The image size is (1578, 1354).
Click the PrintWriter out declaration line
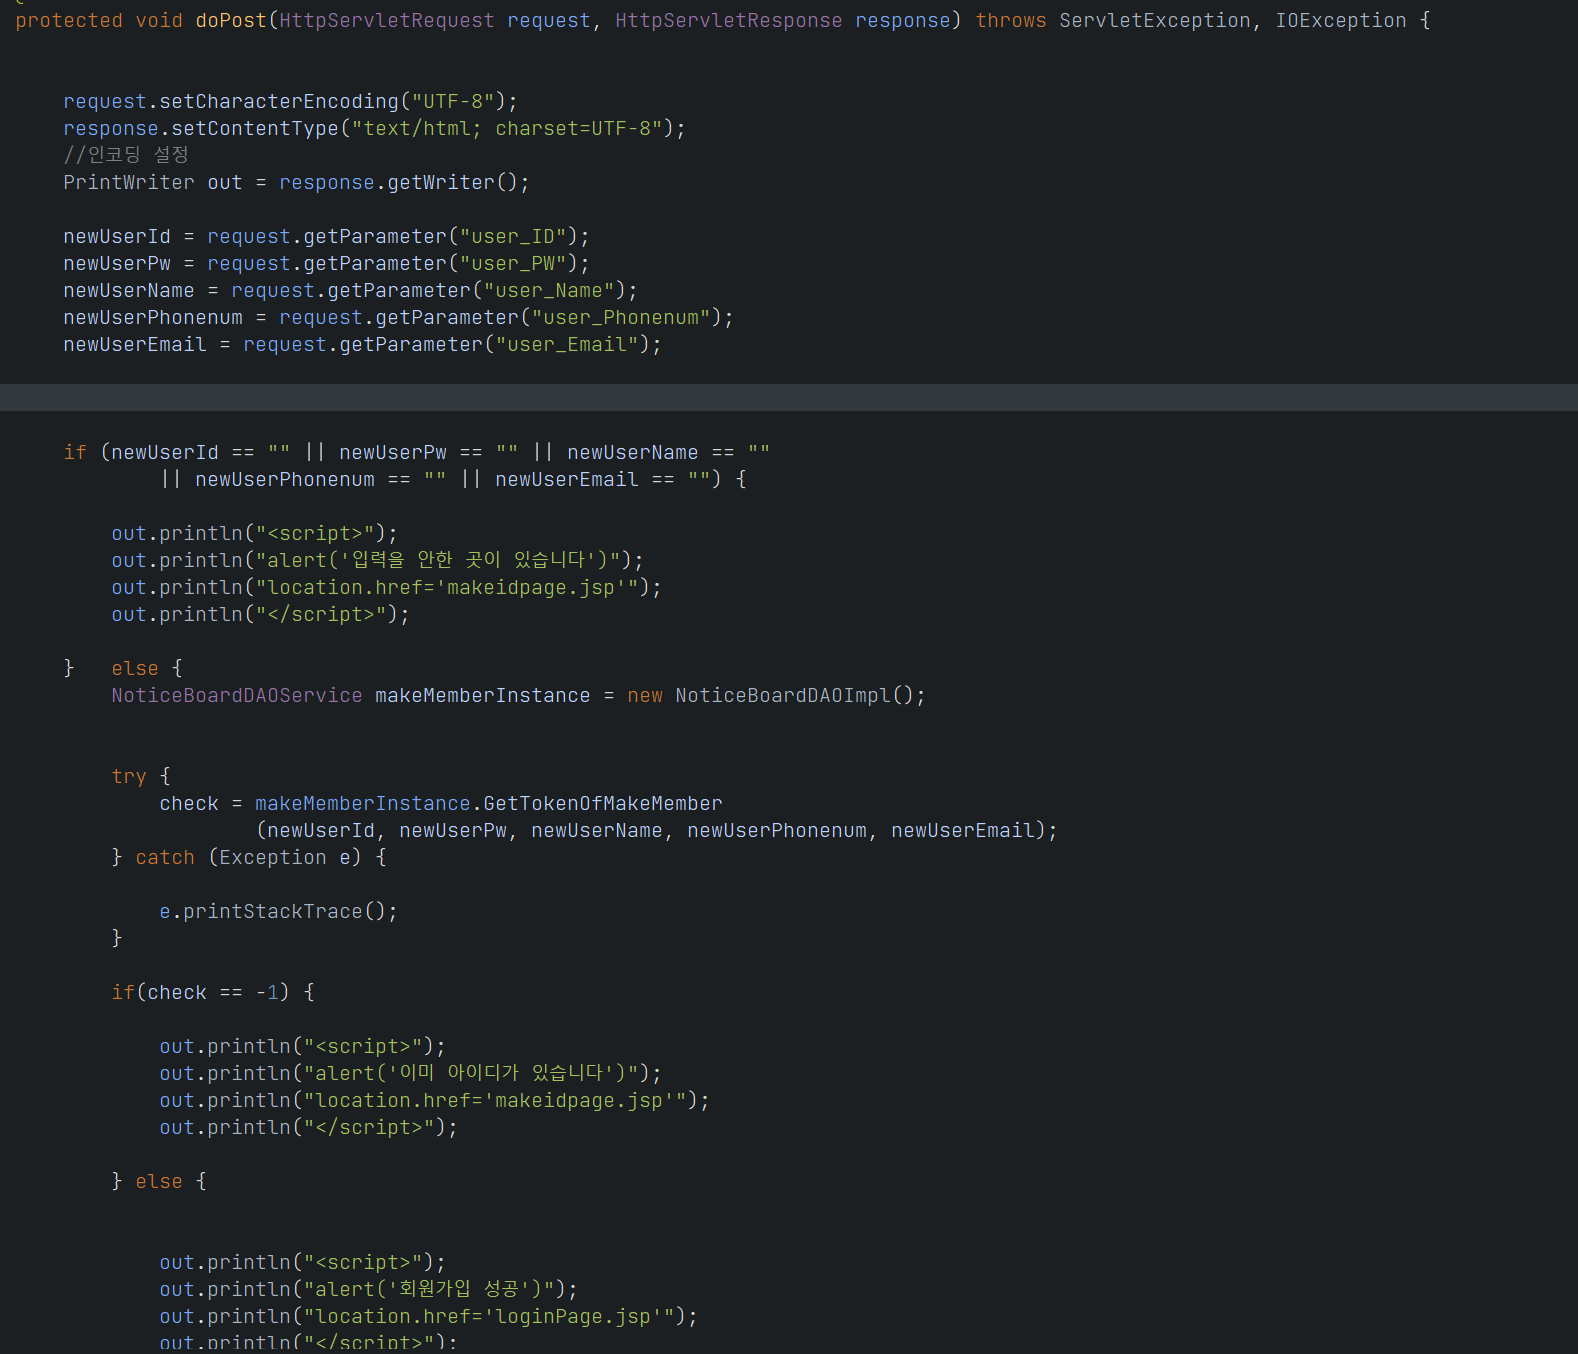[296, 182]
